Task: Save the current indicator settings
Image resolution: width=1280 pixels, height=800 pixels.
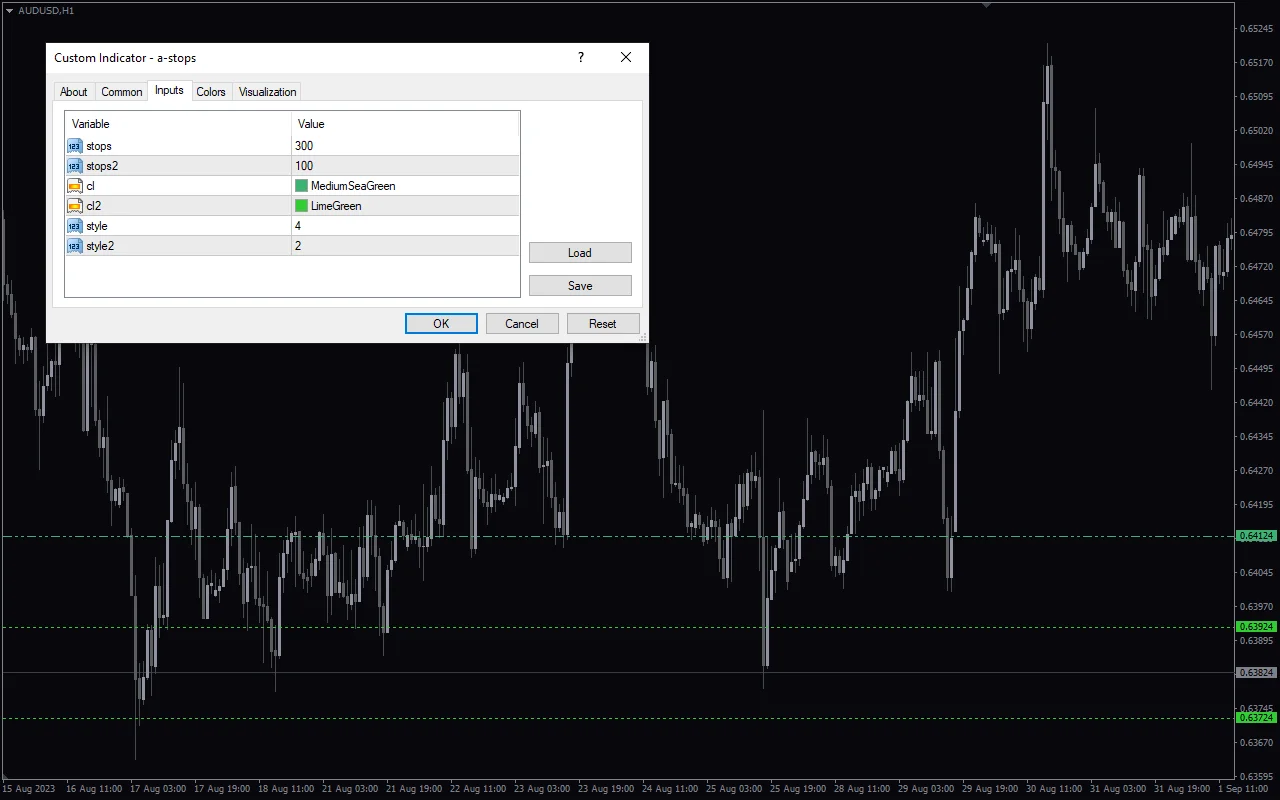Action: (580, 285)
